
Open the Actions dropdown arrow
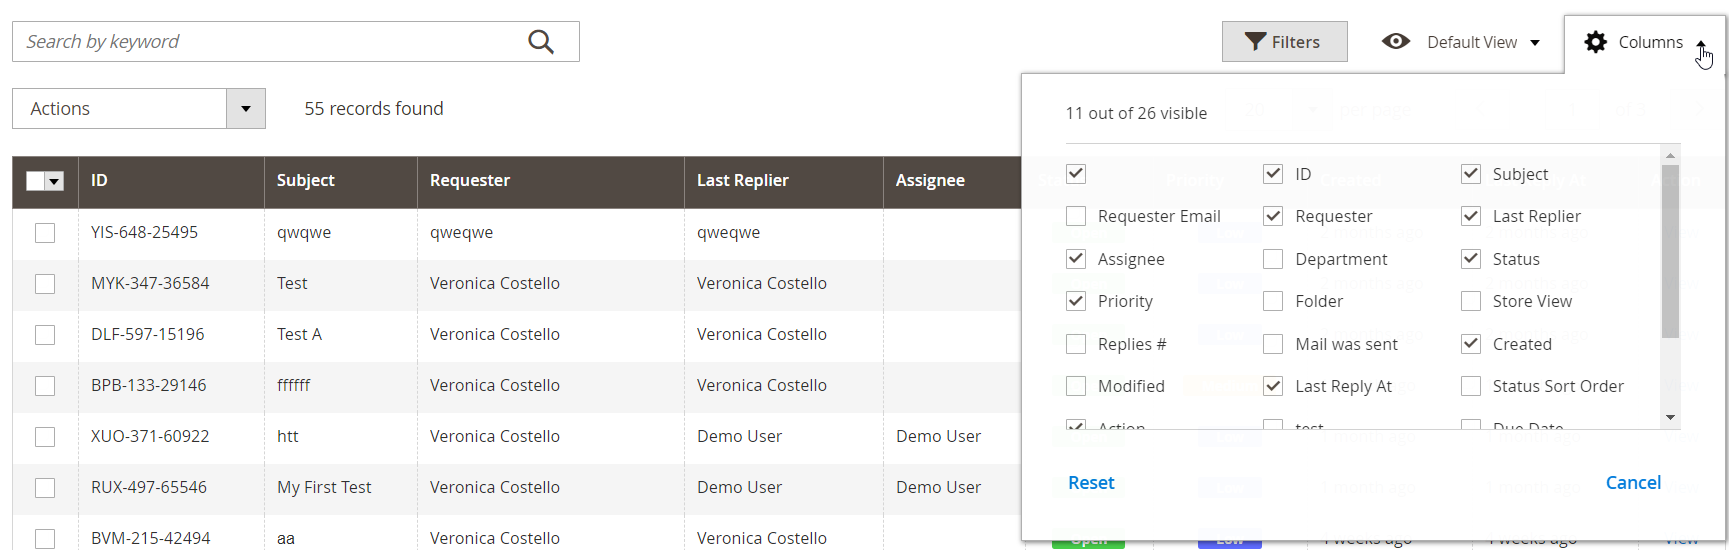(x=246, y=109)
